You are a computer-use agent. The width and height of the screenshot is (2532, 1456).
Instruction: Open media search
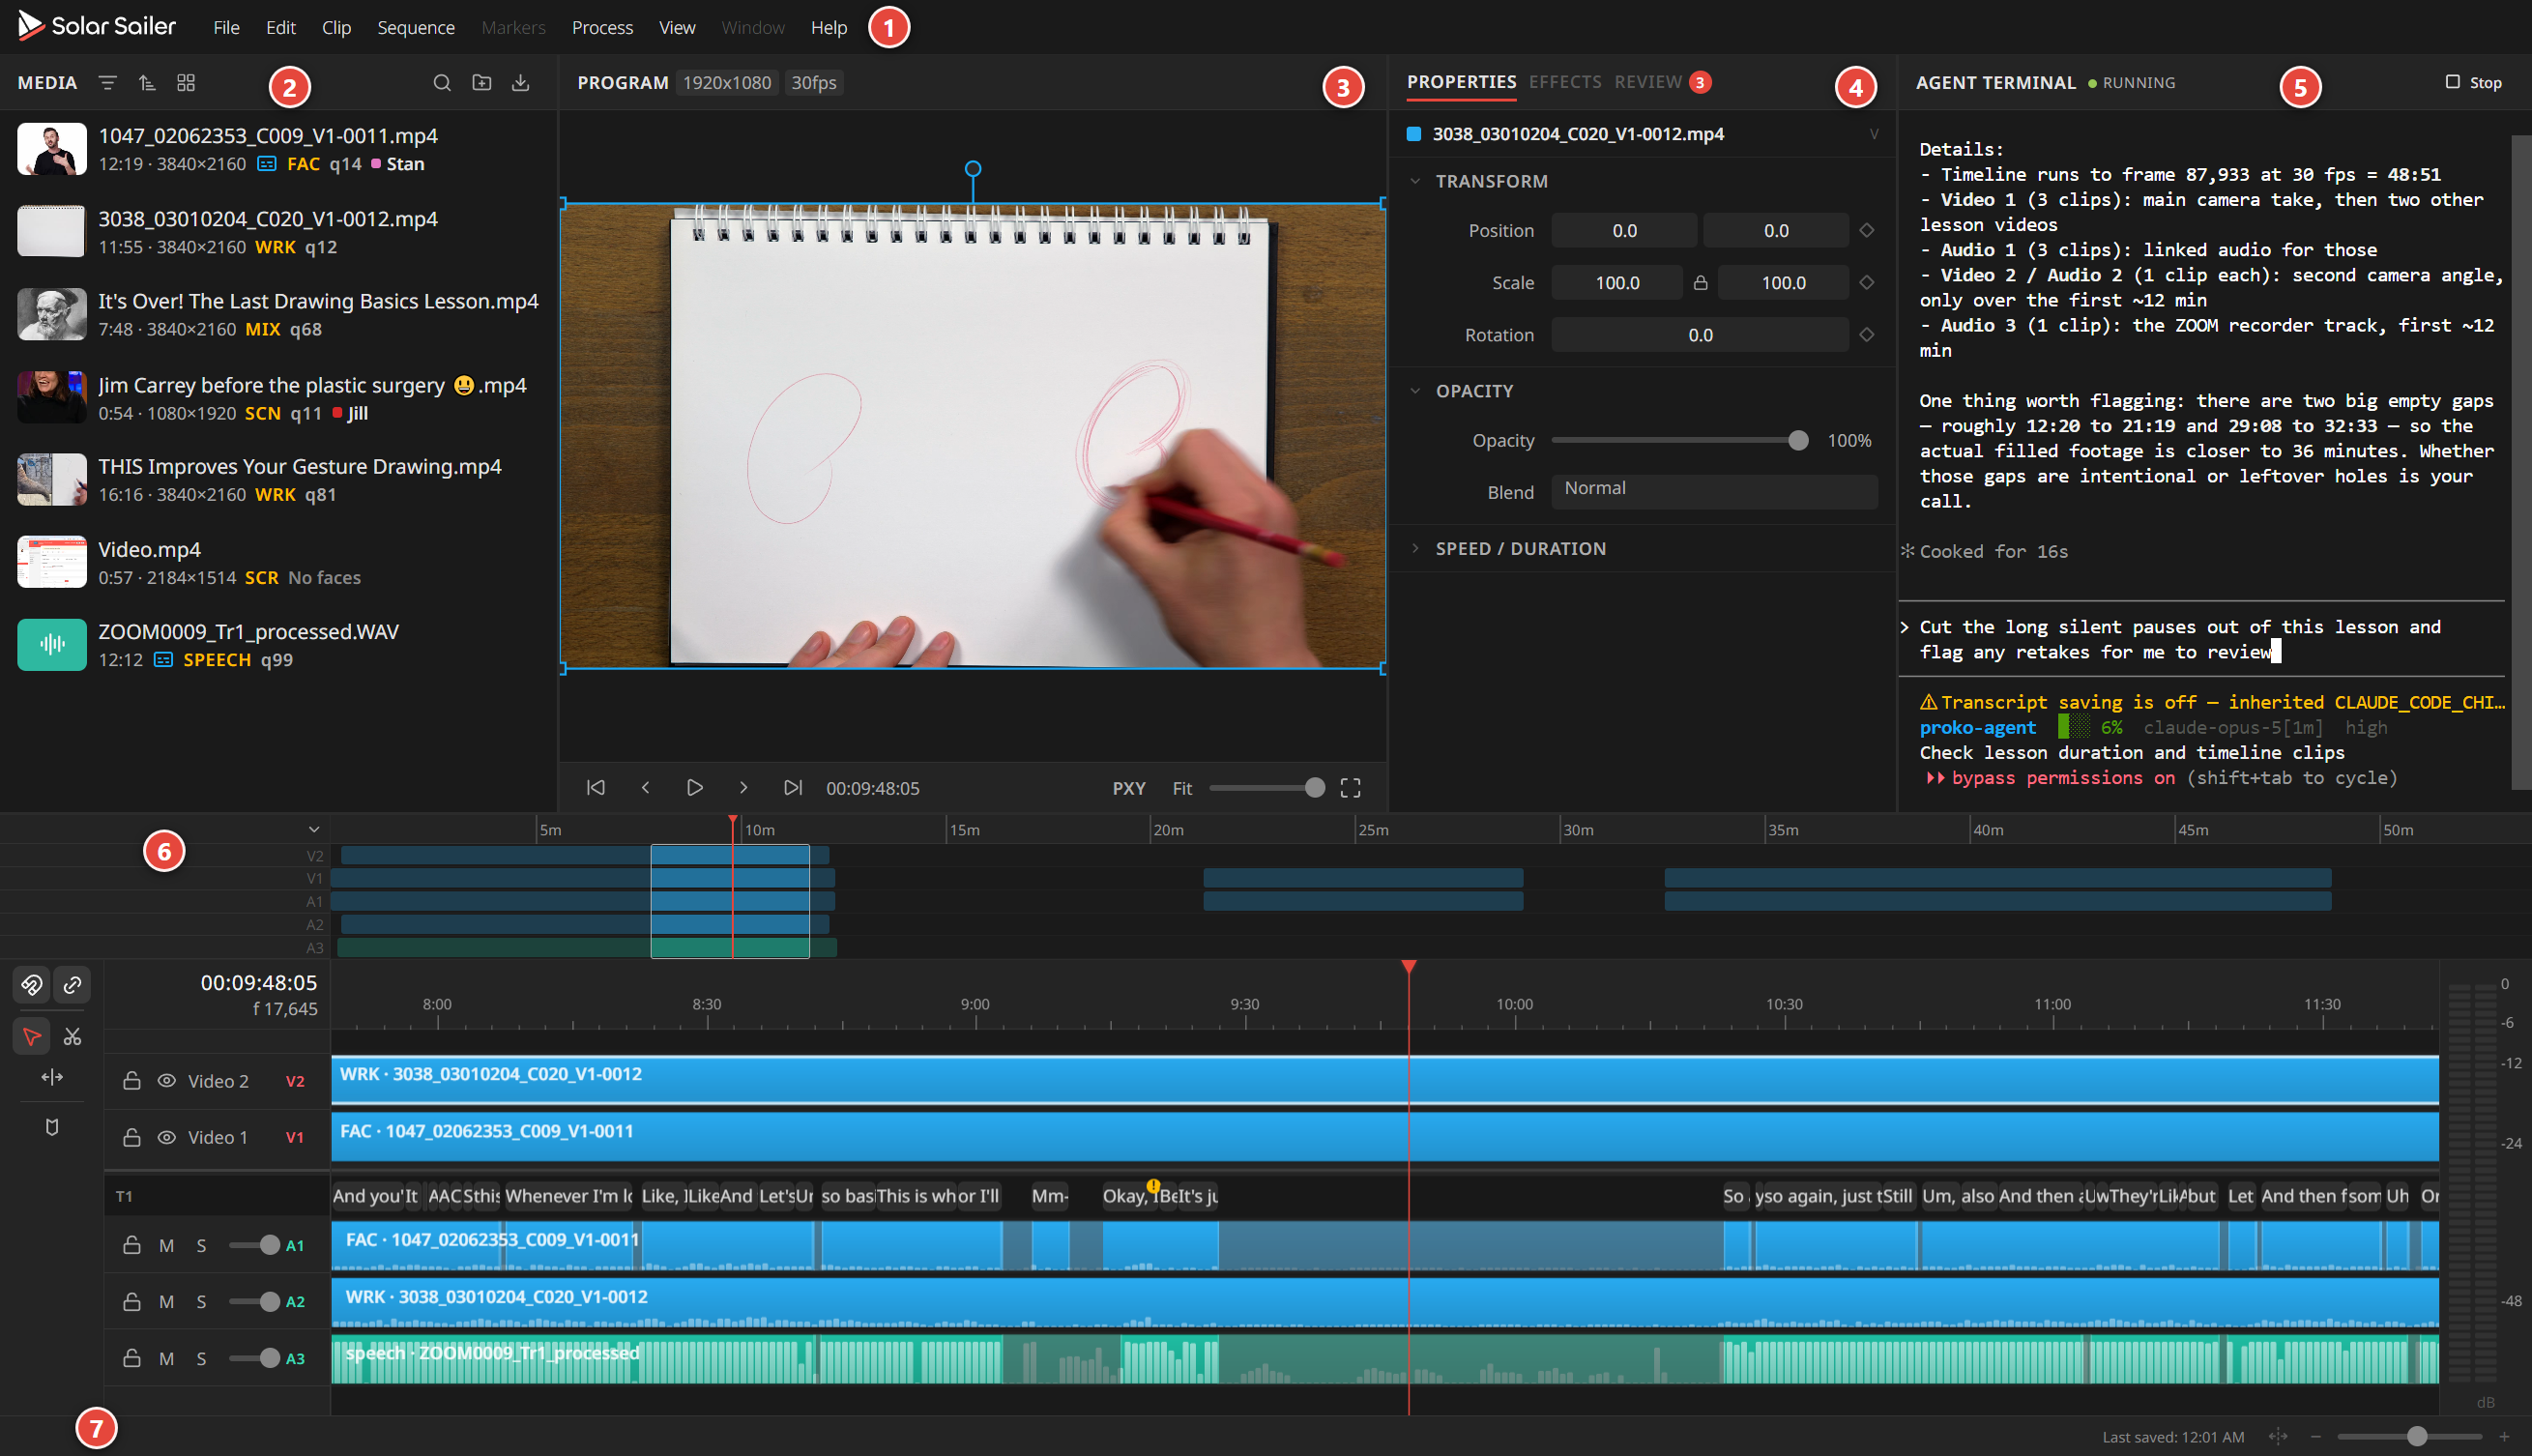[x=442, y=83]
